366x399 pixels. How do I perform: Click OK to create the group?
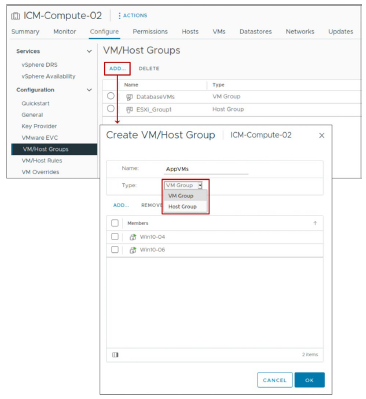point(309,380)
